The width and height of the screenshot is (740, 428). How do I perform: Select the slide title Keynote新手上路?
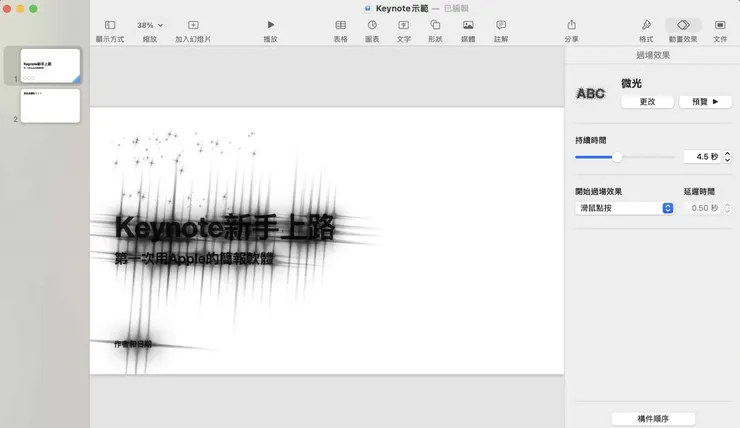(x=225, y=227)
